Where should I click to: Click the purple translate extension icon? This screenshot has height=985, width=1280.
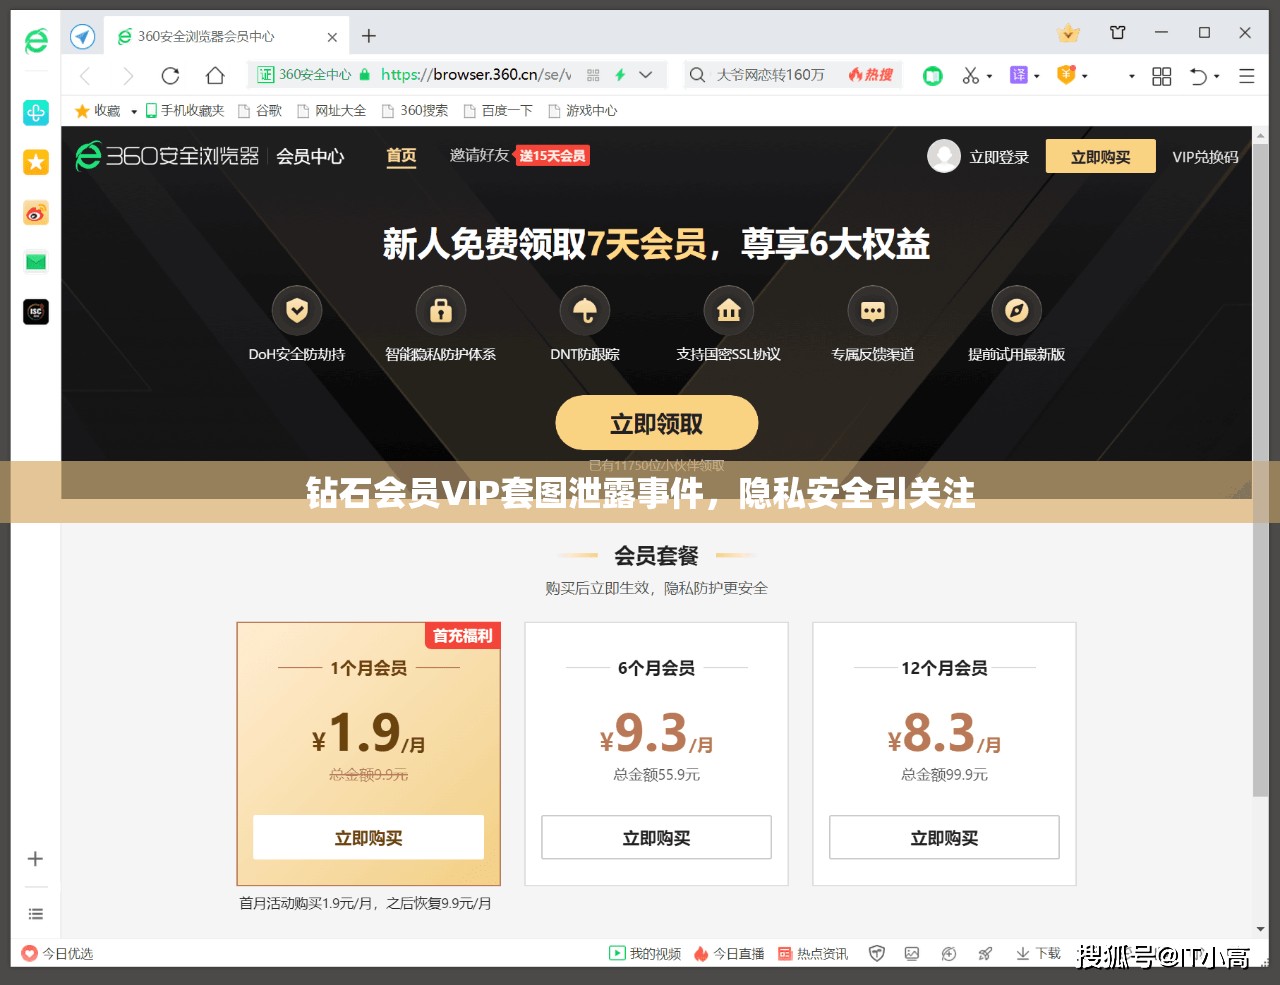coord(1019,75)
